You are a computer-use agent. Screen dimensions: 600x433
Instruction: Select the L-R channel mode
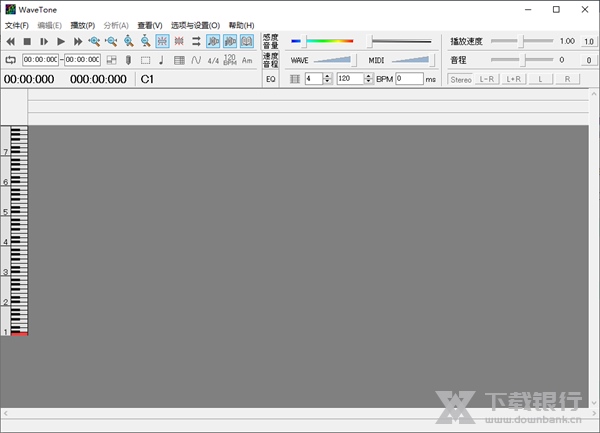[487, 80]
